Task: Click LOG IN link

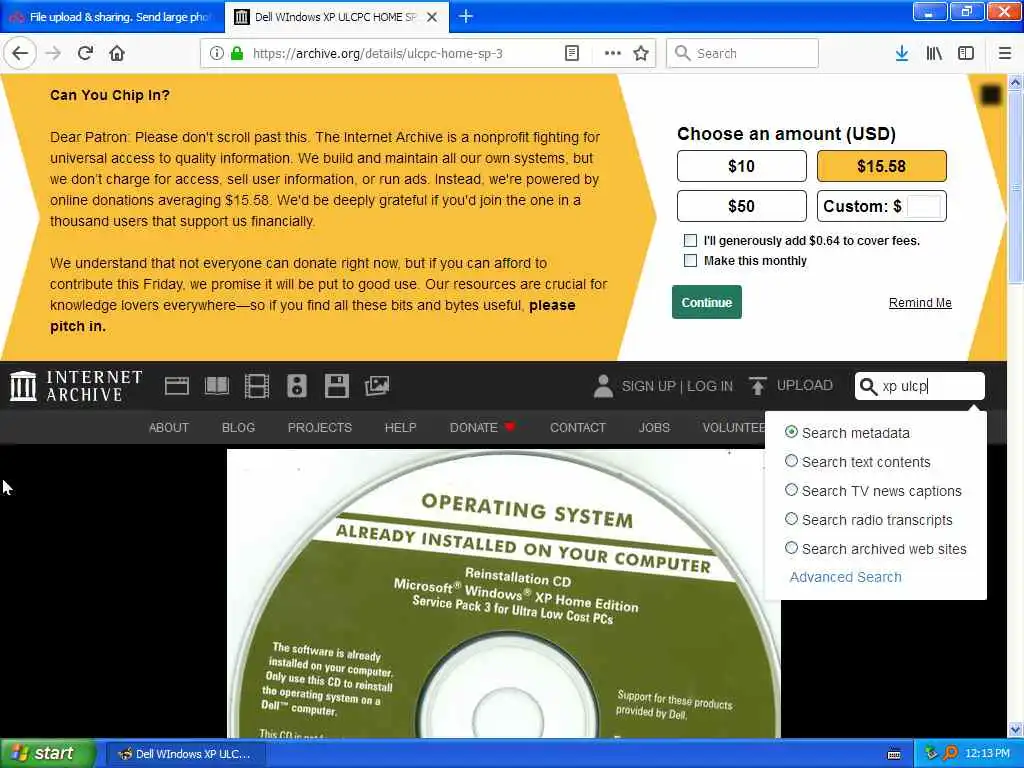Action: click(x=710, y=386)
